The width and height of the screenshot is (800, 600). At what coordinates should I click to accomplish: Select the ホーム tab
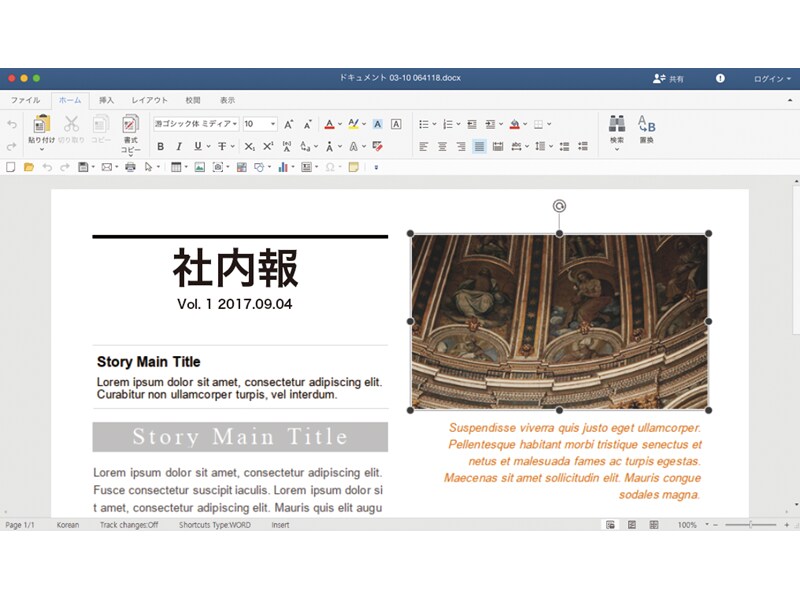click(70, 100)
